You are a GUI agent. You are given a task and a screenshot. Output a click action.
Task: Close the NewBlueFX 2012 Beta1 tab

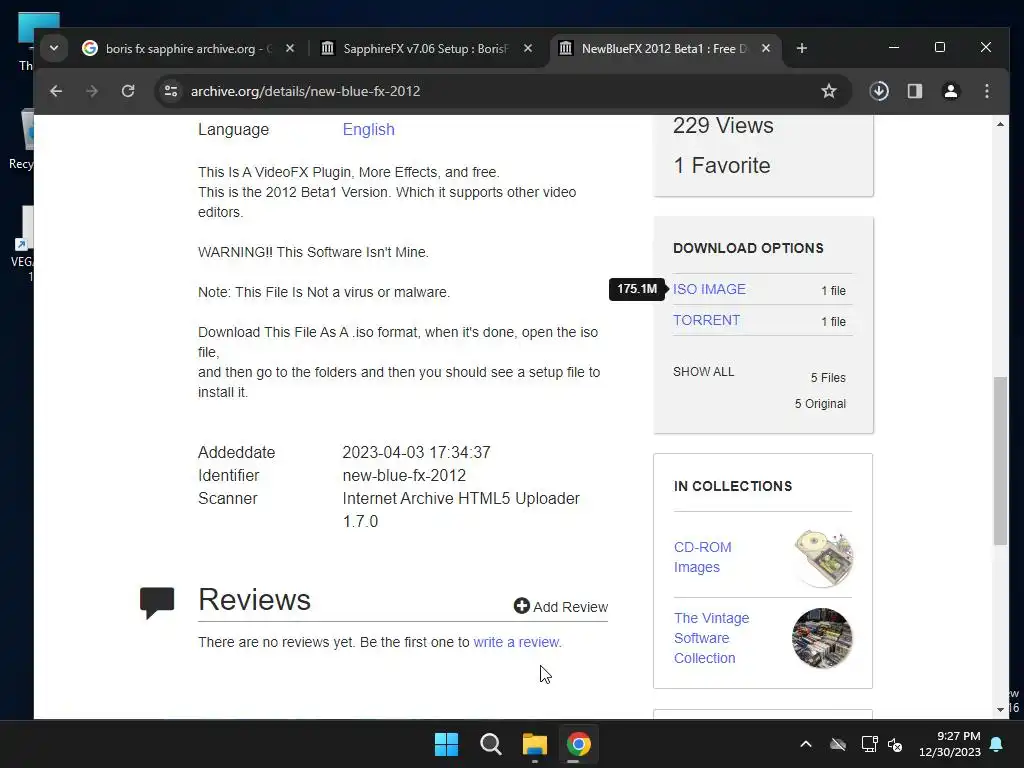(x=766, y=48)
